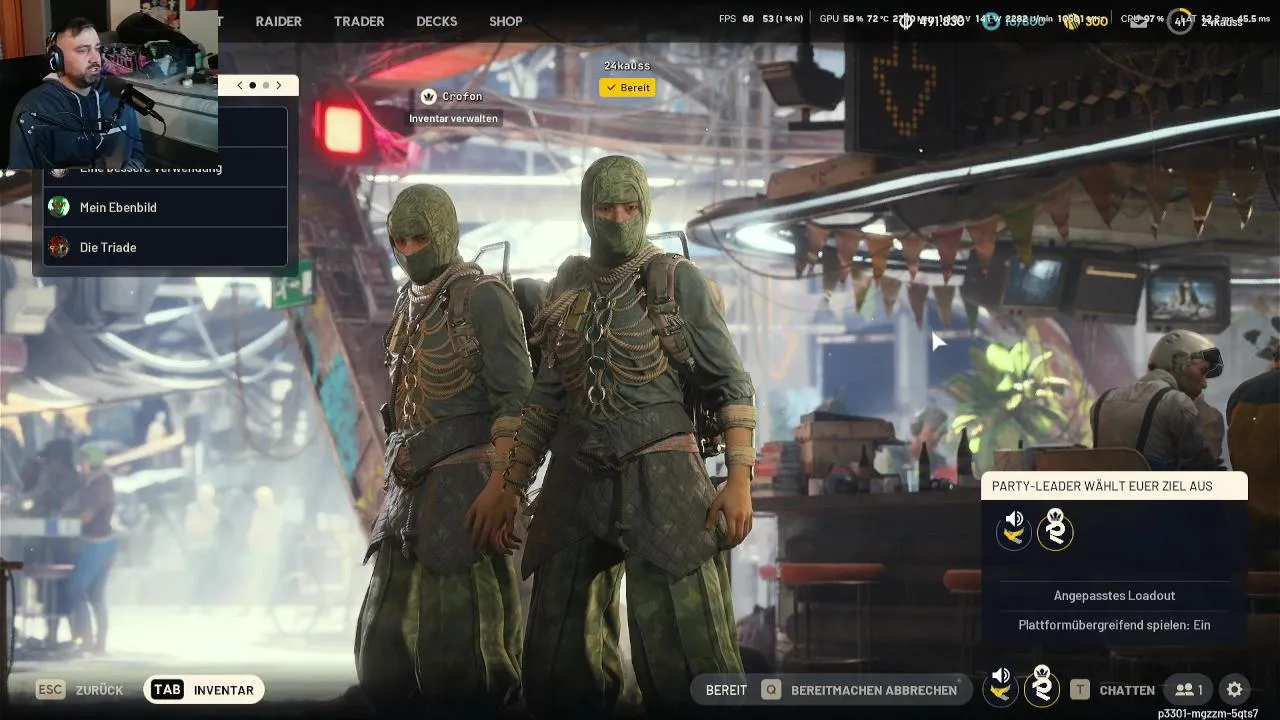The width and height of the screenshot is (1280, 720).
Task: Click the T key chat hint
Action: pos(1080,690)
